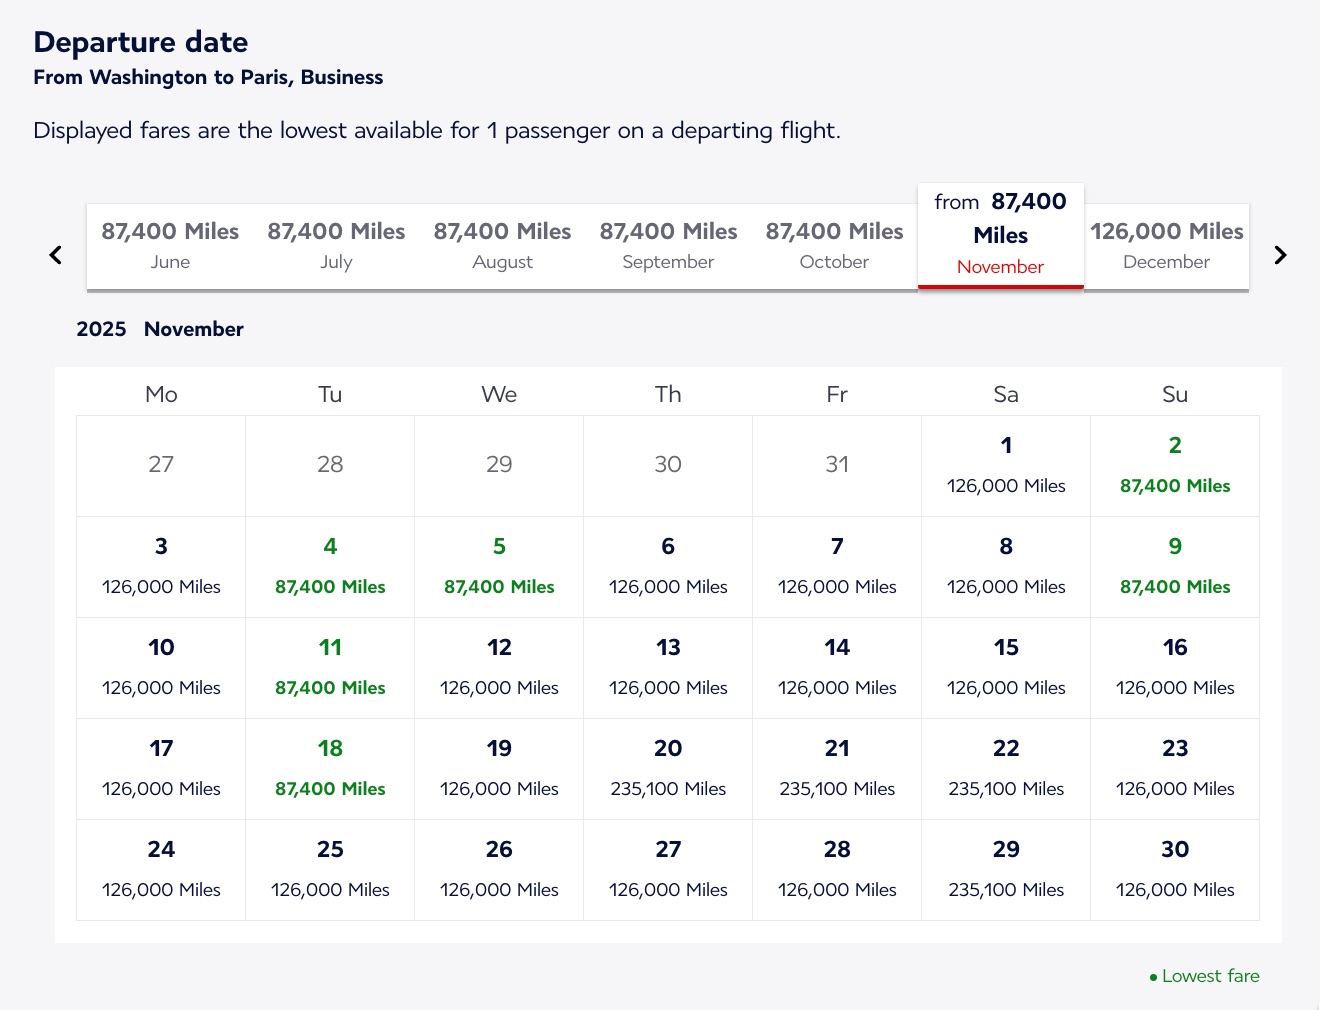1320x1010 pixels.
Task: Pick November 30 at month's end
Action: tap(1175, 869)
